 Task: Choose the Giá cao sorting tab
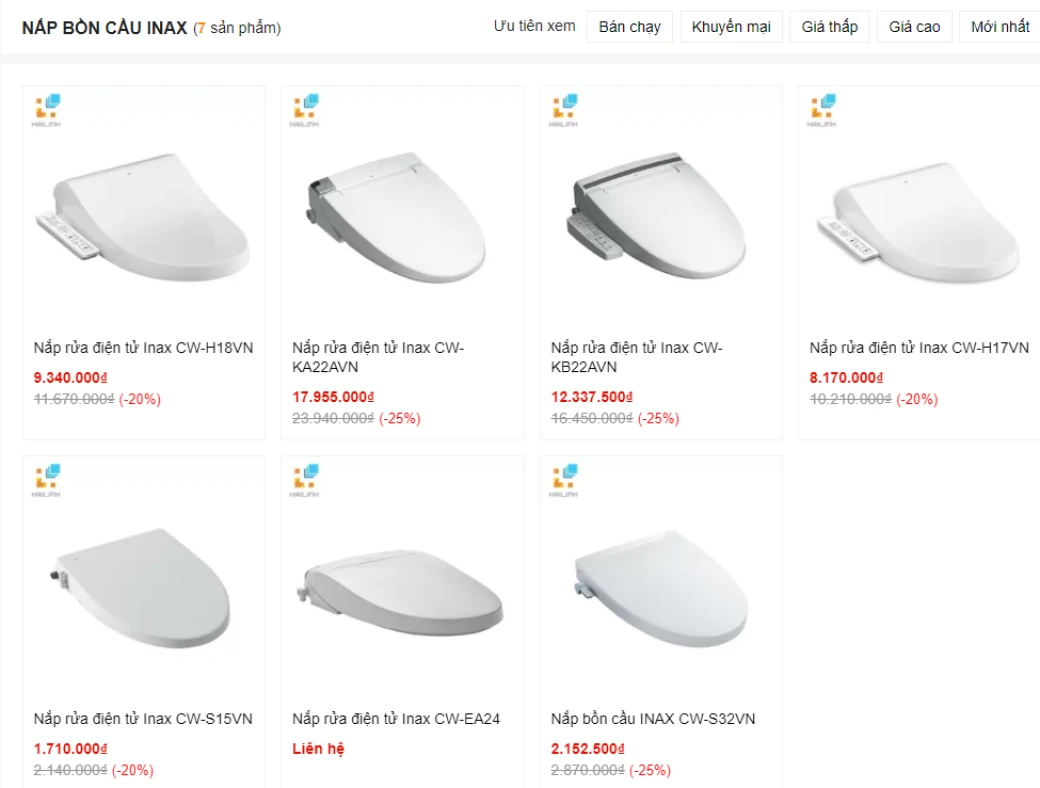click(x=915, y=27)
